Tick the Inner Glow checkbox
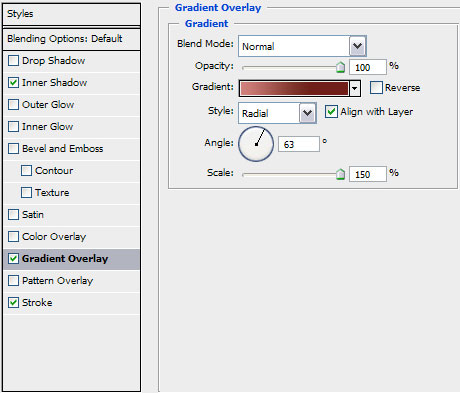460x393 pixels. (13, 127)
